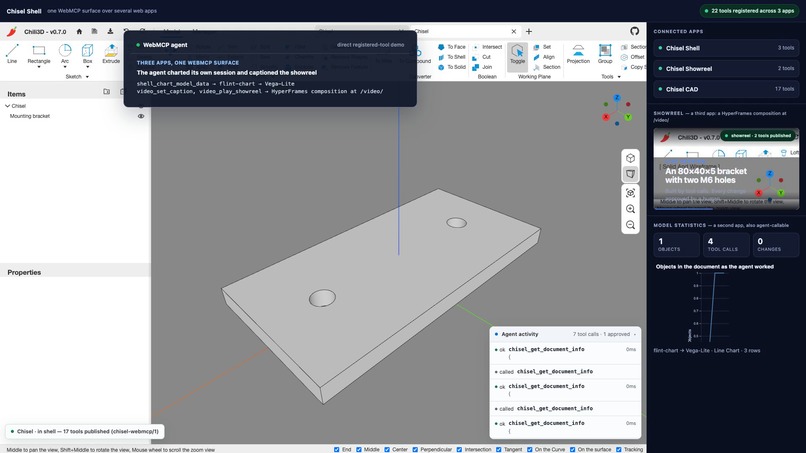Click Chisel in shell status pill
Viewport: 806px width, 453px height.
click(85, 431)
